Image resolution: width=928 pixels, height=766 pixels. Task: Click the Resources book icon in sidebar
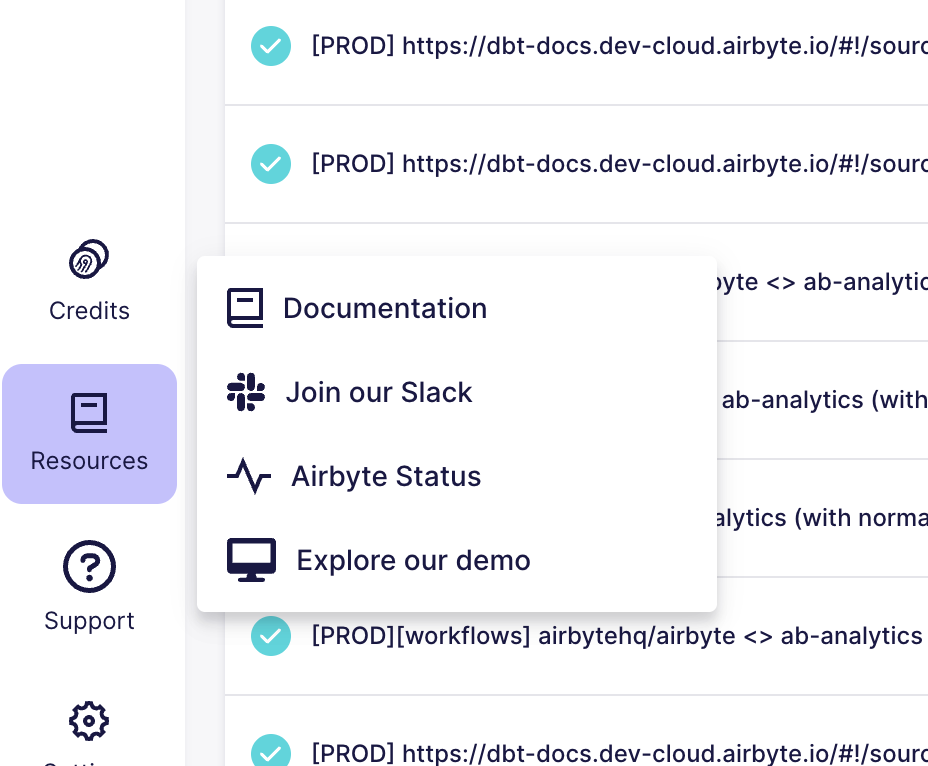[89, 413]
